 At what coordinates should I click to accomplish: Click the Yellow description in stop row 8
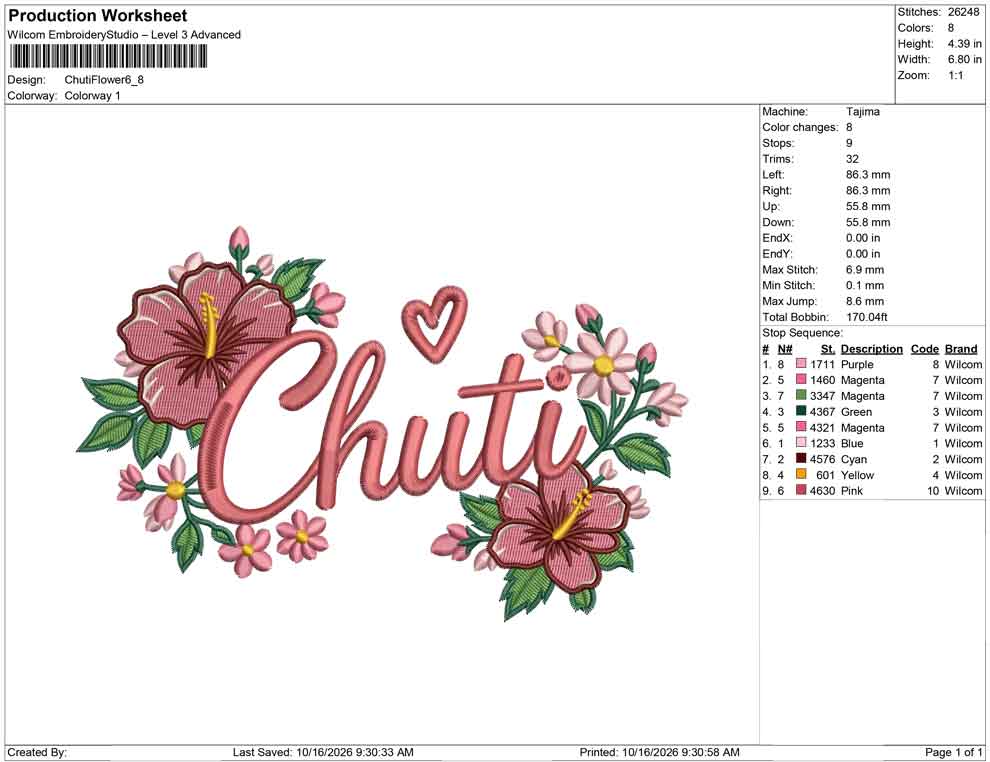point(857,475)
